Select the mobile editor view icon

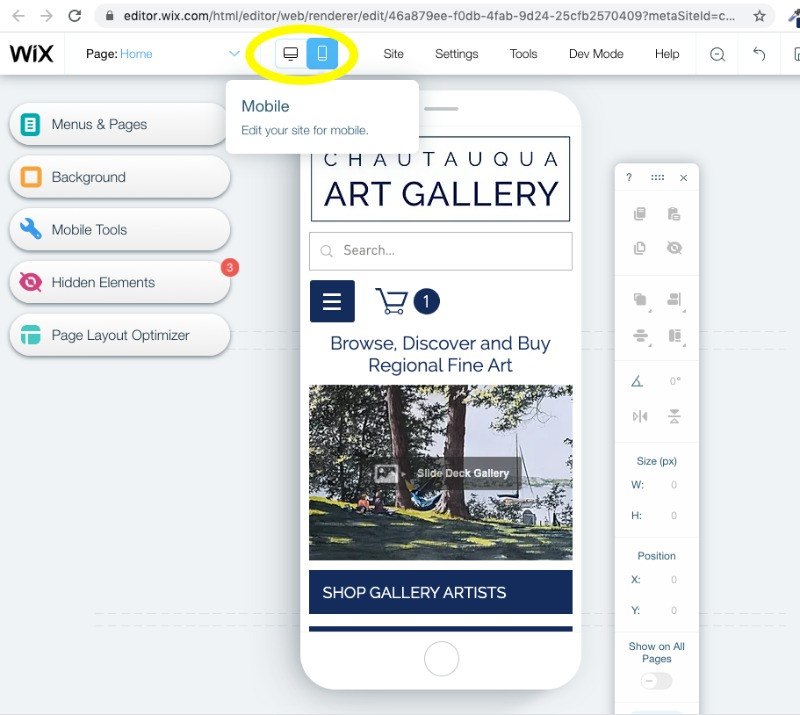(322, 54)
